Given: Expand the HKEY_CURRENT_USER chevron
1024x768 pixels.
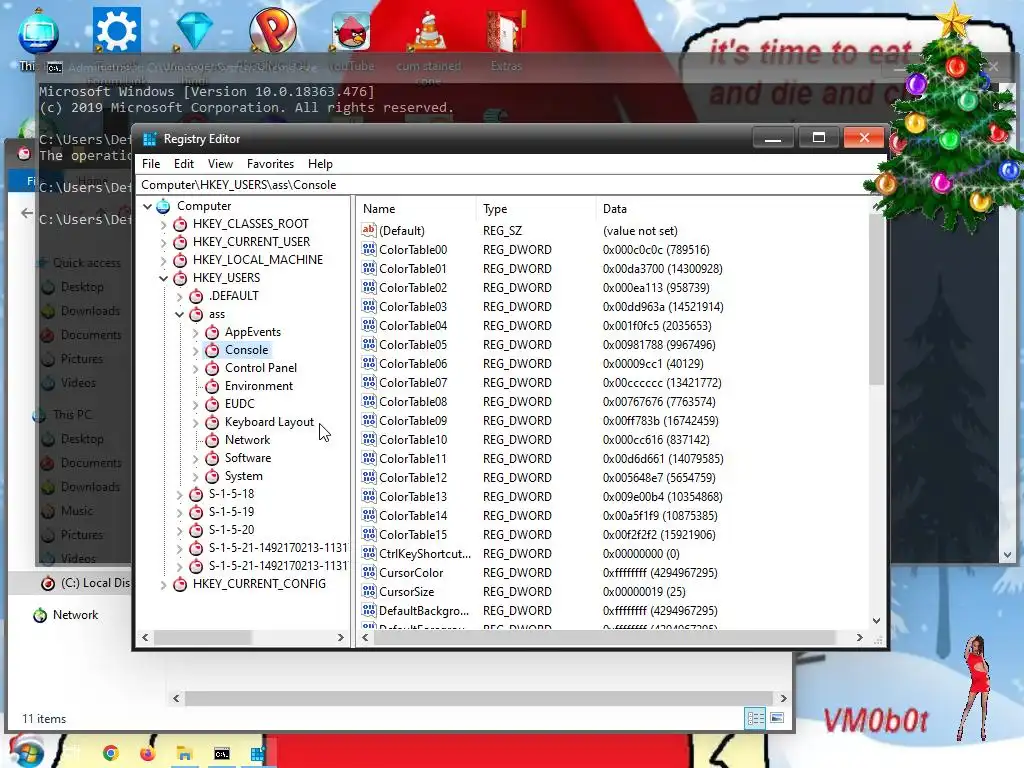Looking at the screenshot, I should (x=163, y=242).
